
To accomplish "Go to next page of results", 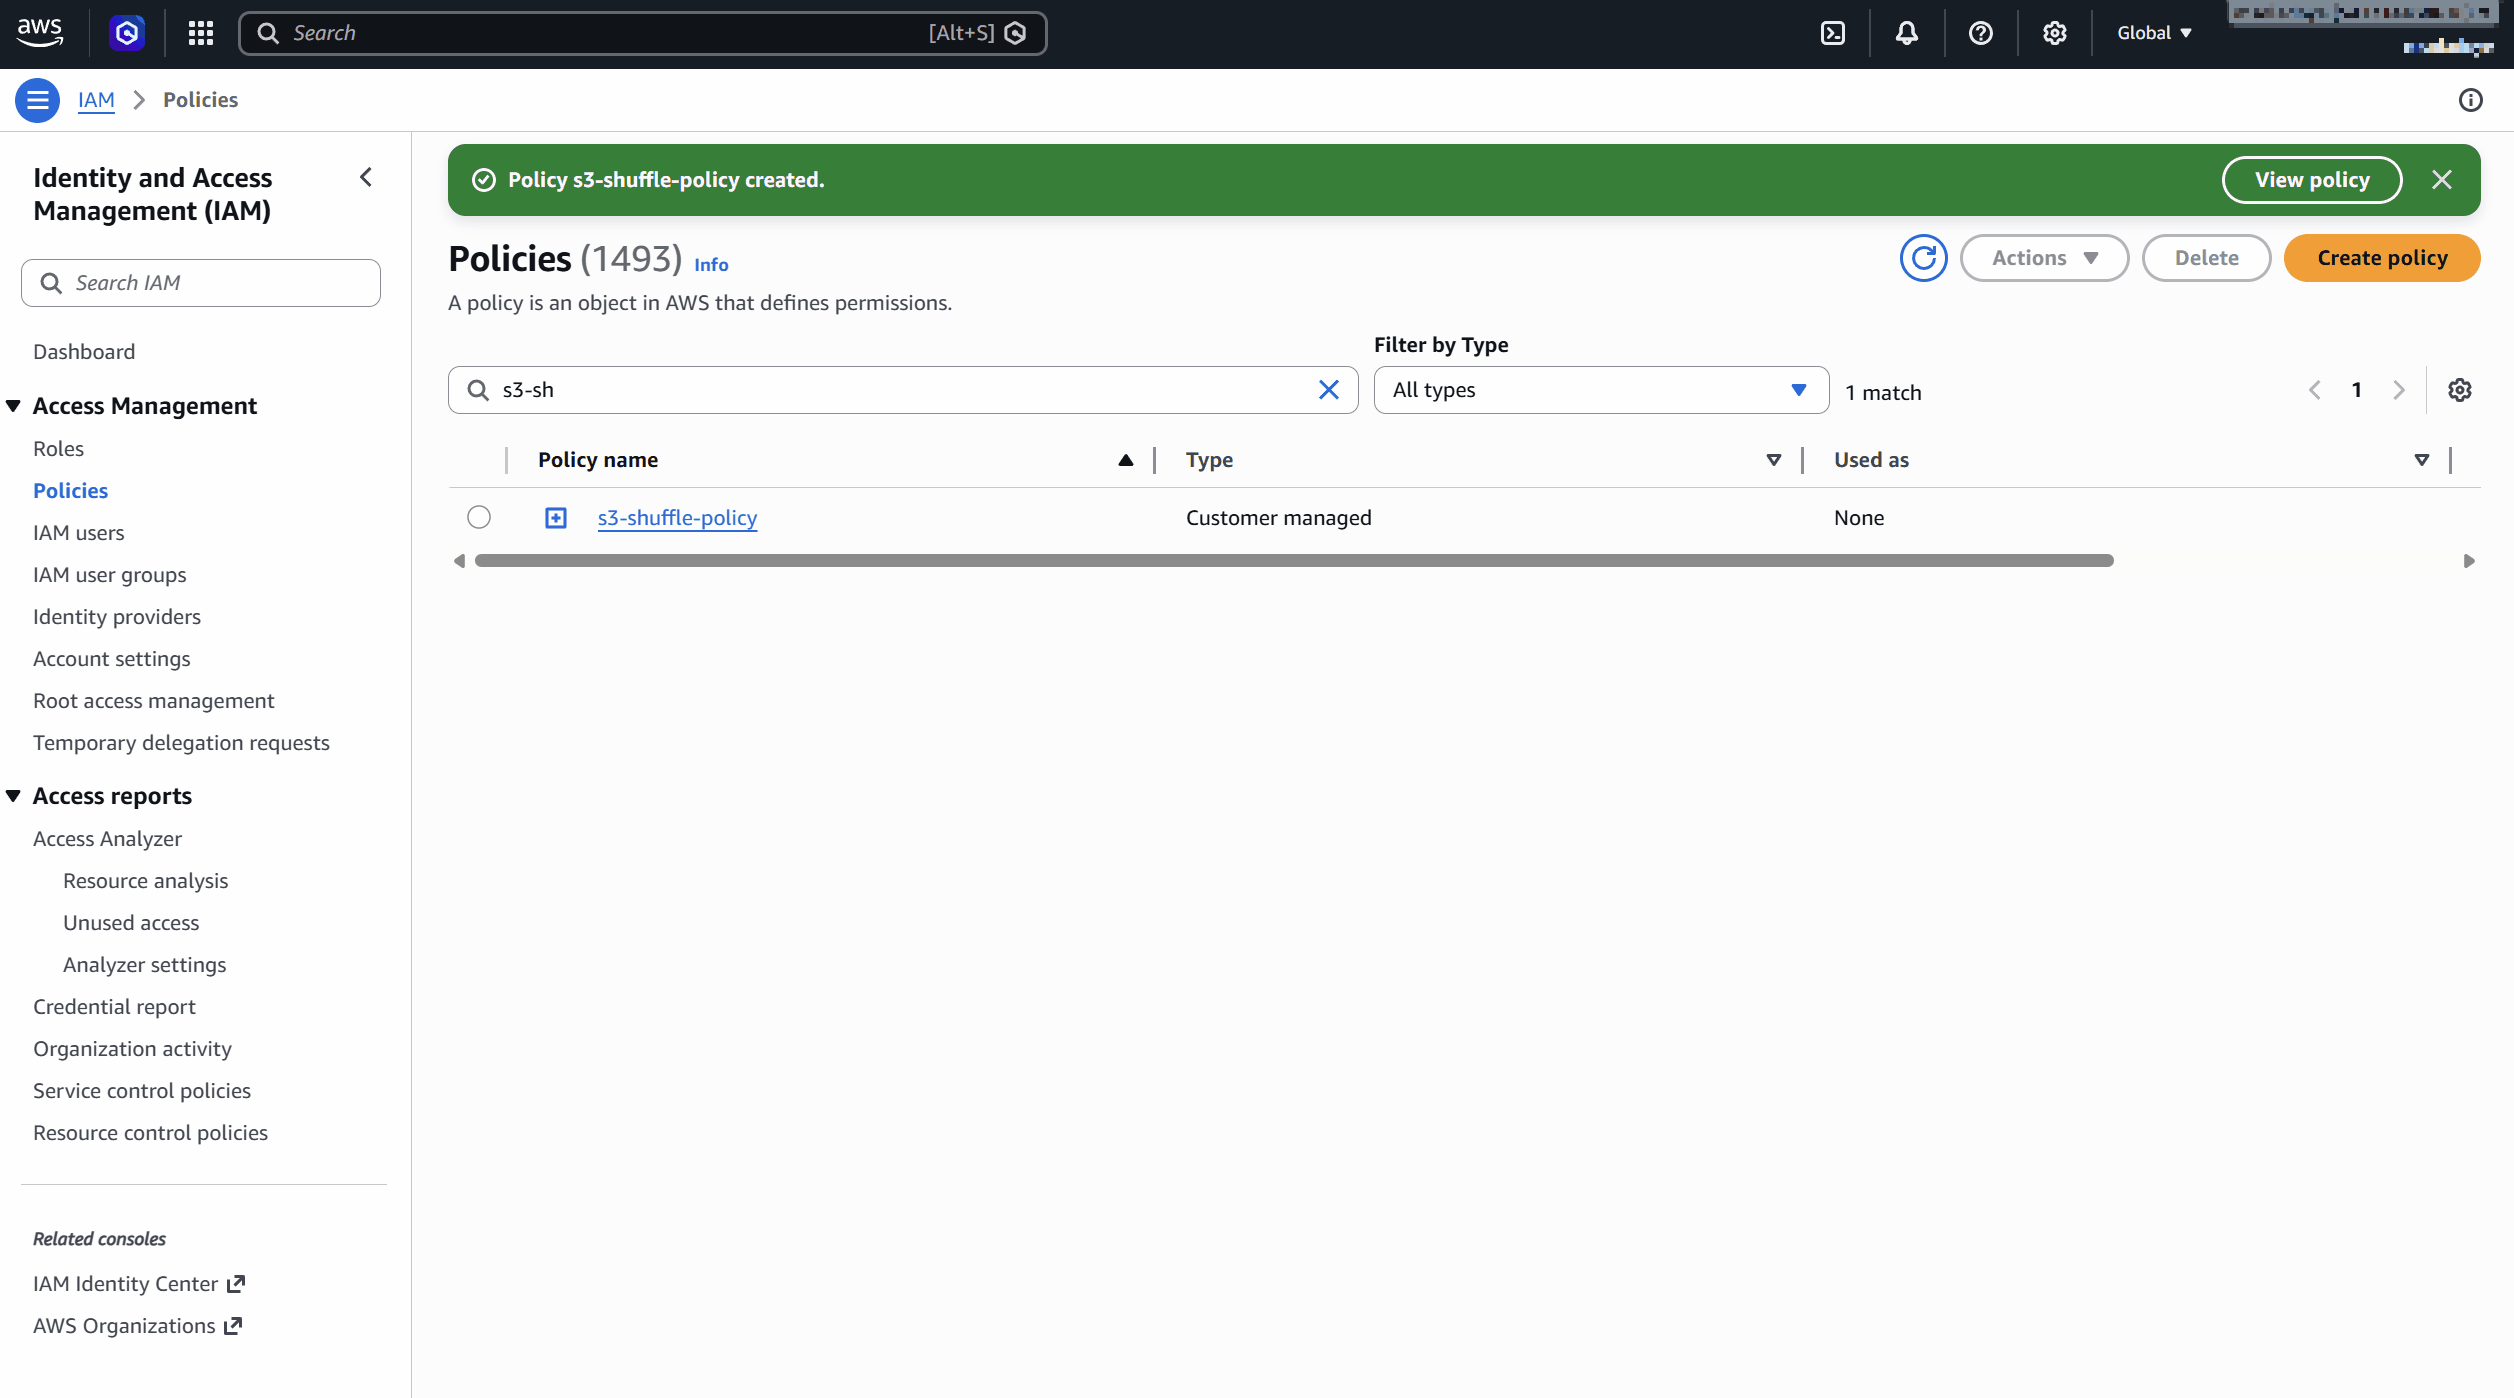I will 2399,390.
